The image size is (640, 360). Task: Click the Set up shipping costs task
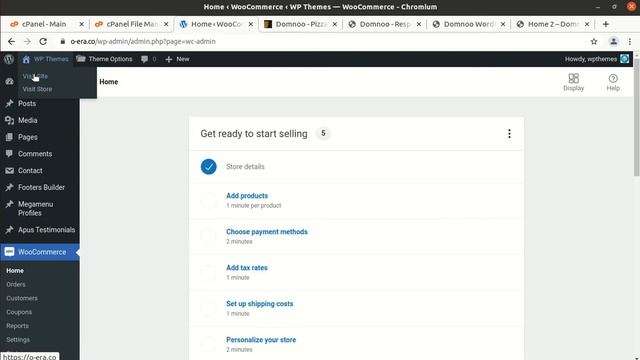click(356, 308)
